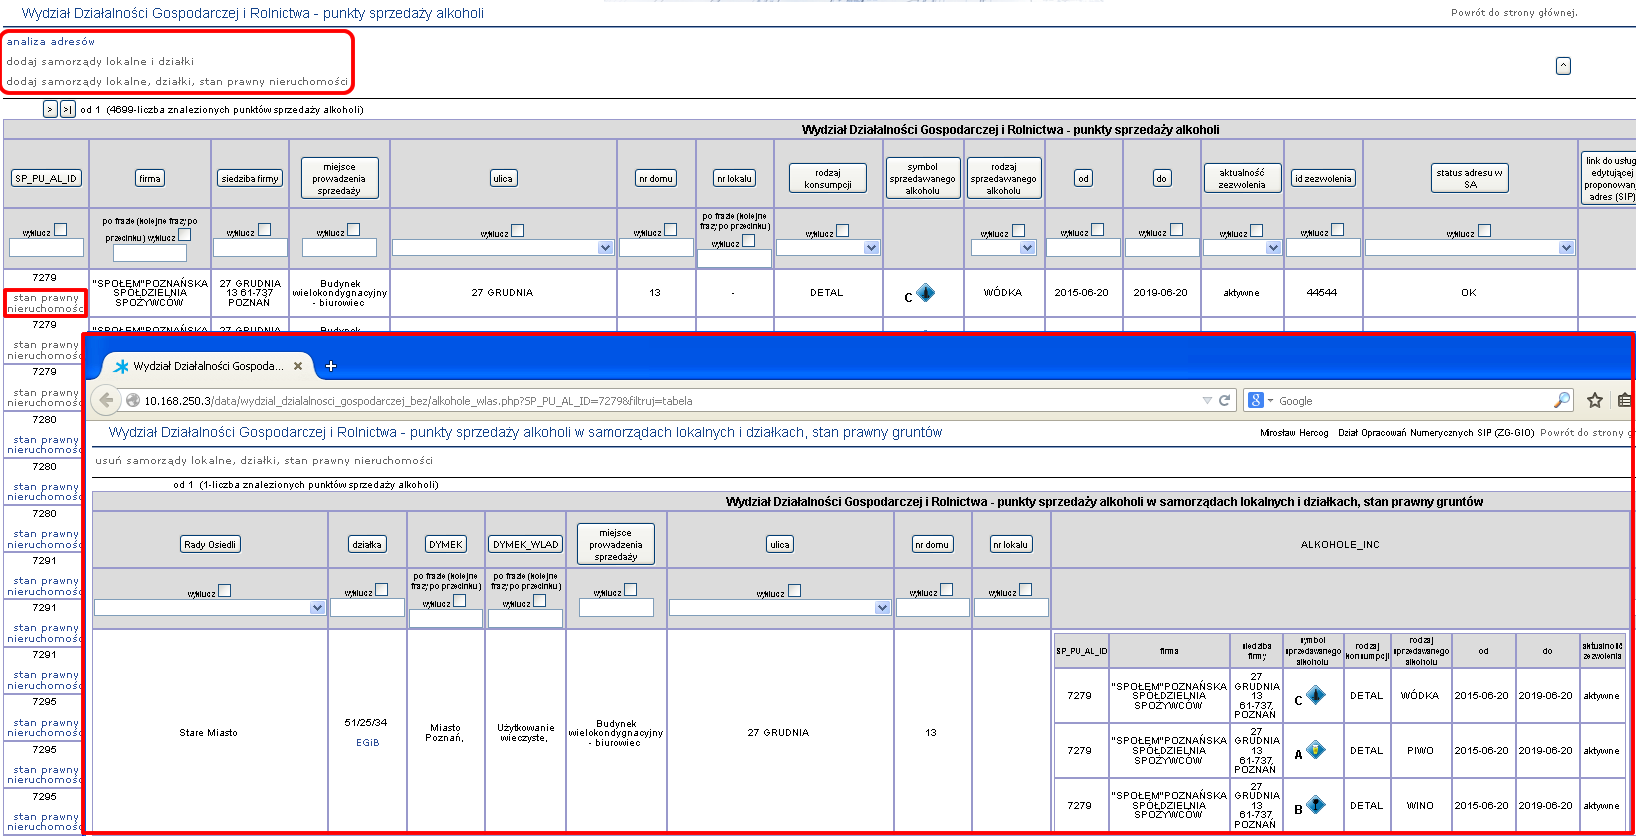The height and width of the screenshot is (836, 1636).
Task: Open the URL history dropdown arrow
Action: pos(1207,400)
